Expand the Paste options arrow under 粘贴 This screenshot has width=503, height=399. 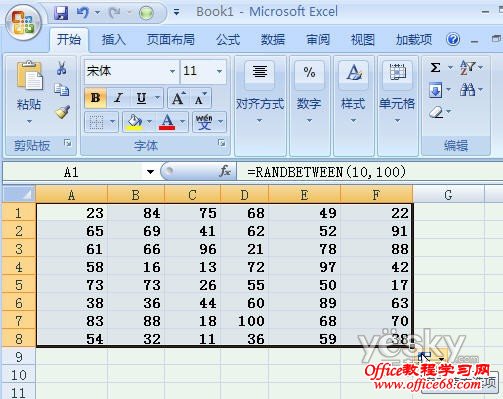pos(29,121)
